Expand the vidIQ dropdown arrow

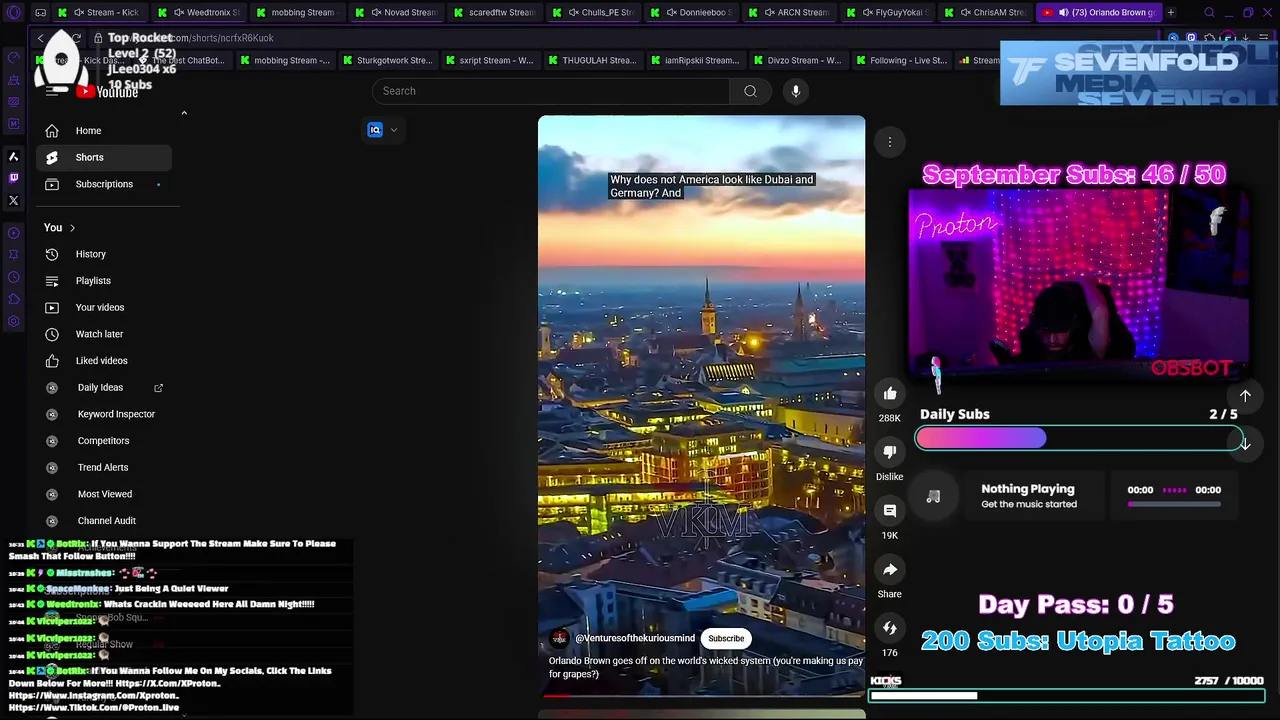pos(394,130)
